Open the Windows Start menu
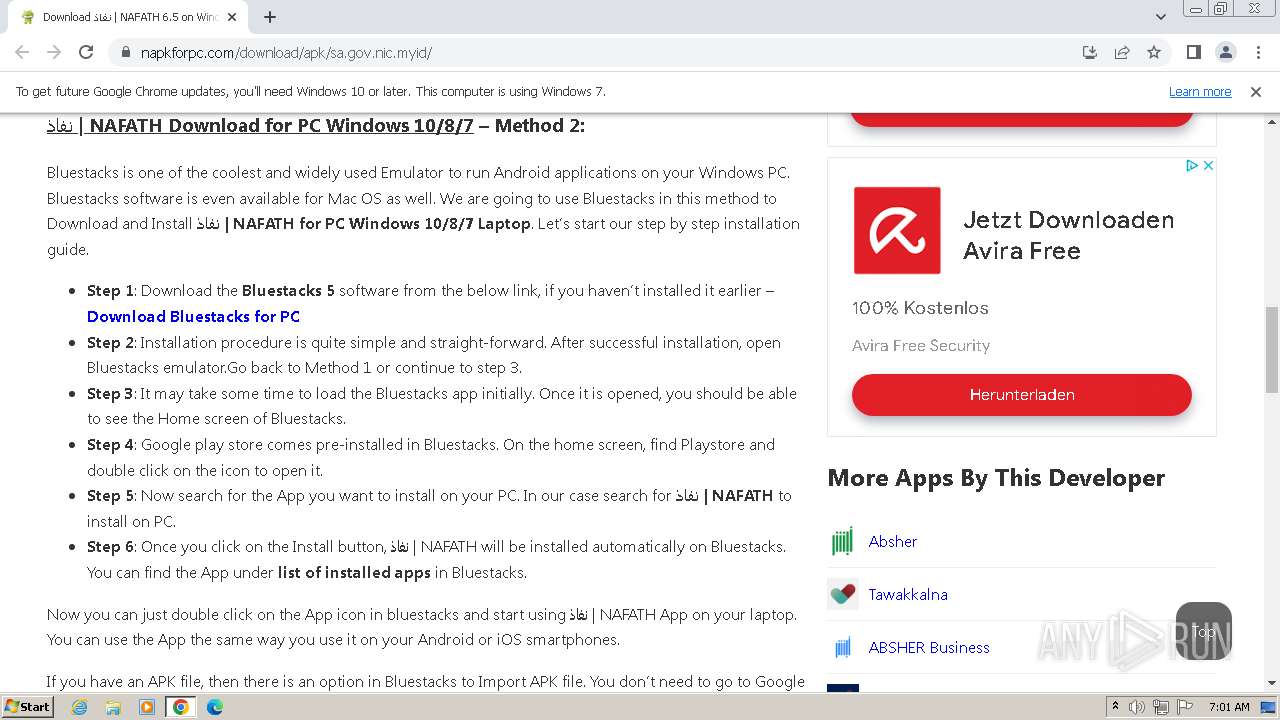The image size is (1280, 720). point(27,706)
